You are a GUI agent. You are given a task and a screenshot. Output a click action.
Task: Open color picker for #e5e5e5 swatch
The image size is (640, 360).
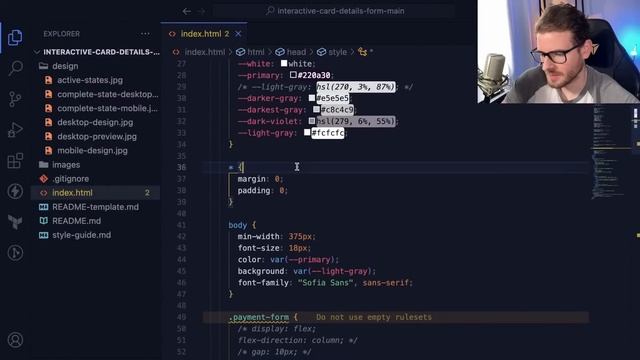(312, 98)
